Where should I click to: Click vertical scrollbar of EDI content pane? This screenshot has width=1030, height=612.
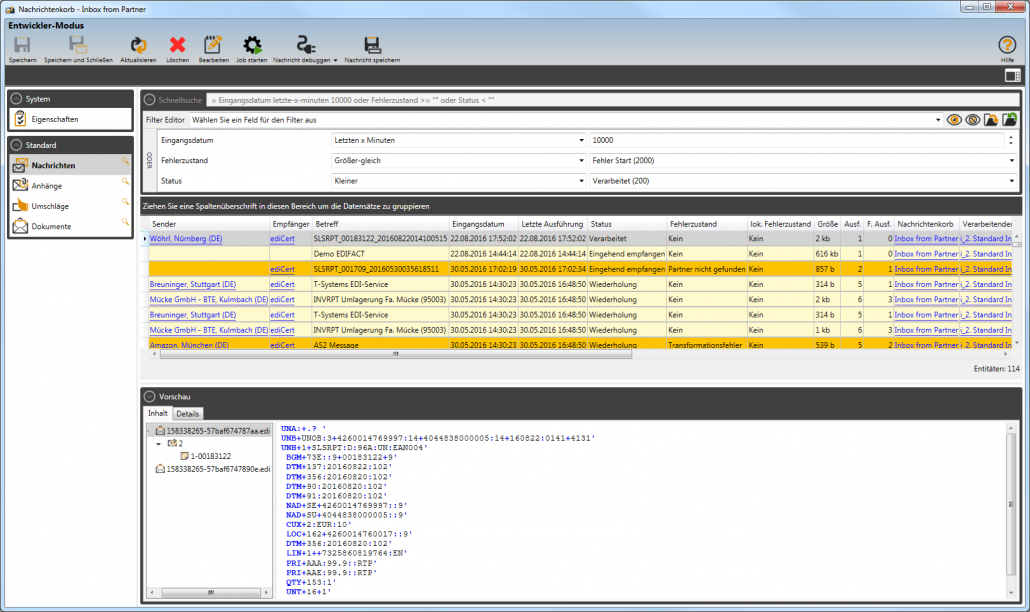click(1011, 504)
